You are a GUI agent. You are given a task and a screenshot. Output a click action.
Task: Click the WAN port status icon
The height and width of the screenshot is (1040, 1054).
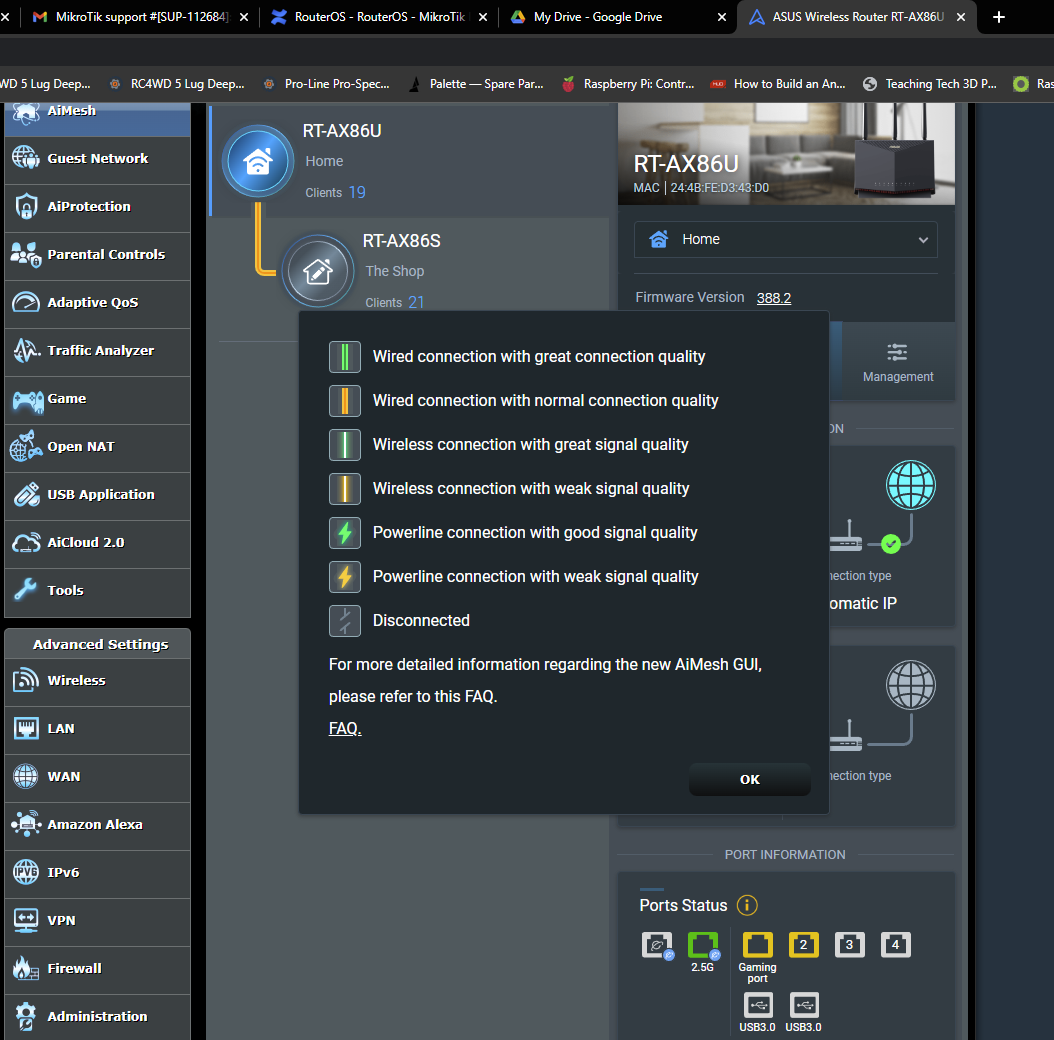coord(657,945)
